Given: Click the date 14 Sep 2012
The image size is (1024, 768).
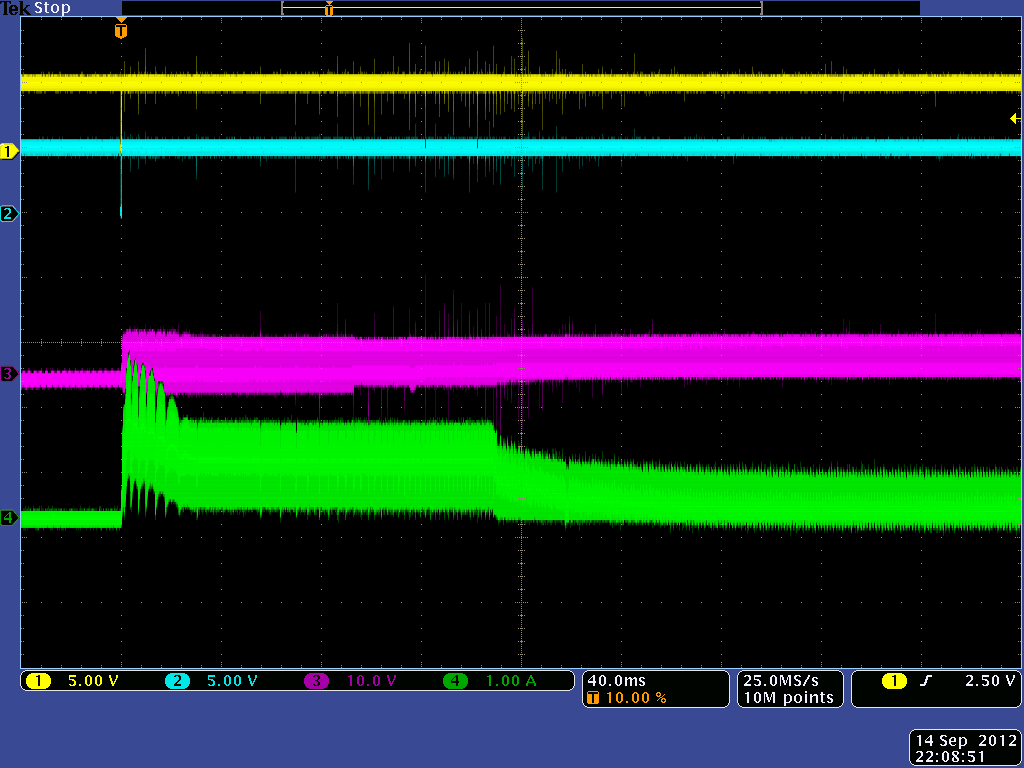Looking at the screenshot, I should coord(966,741).
